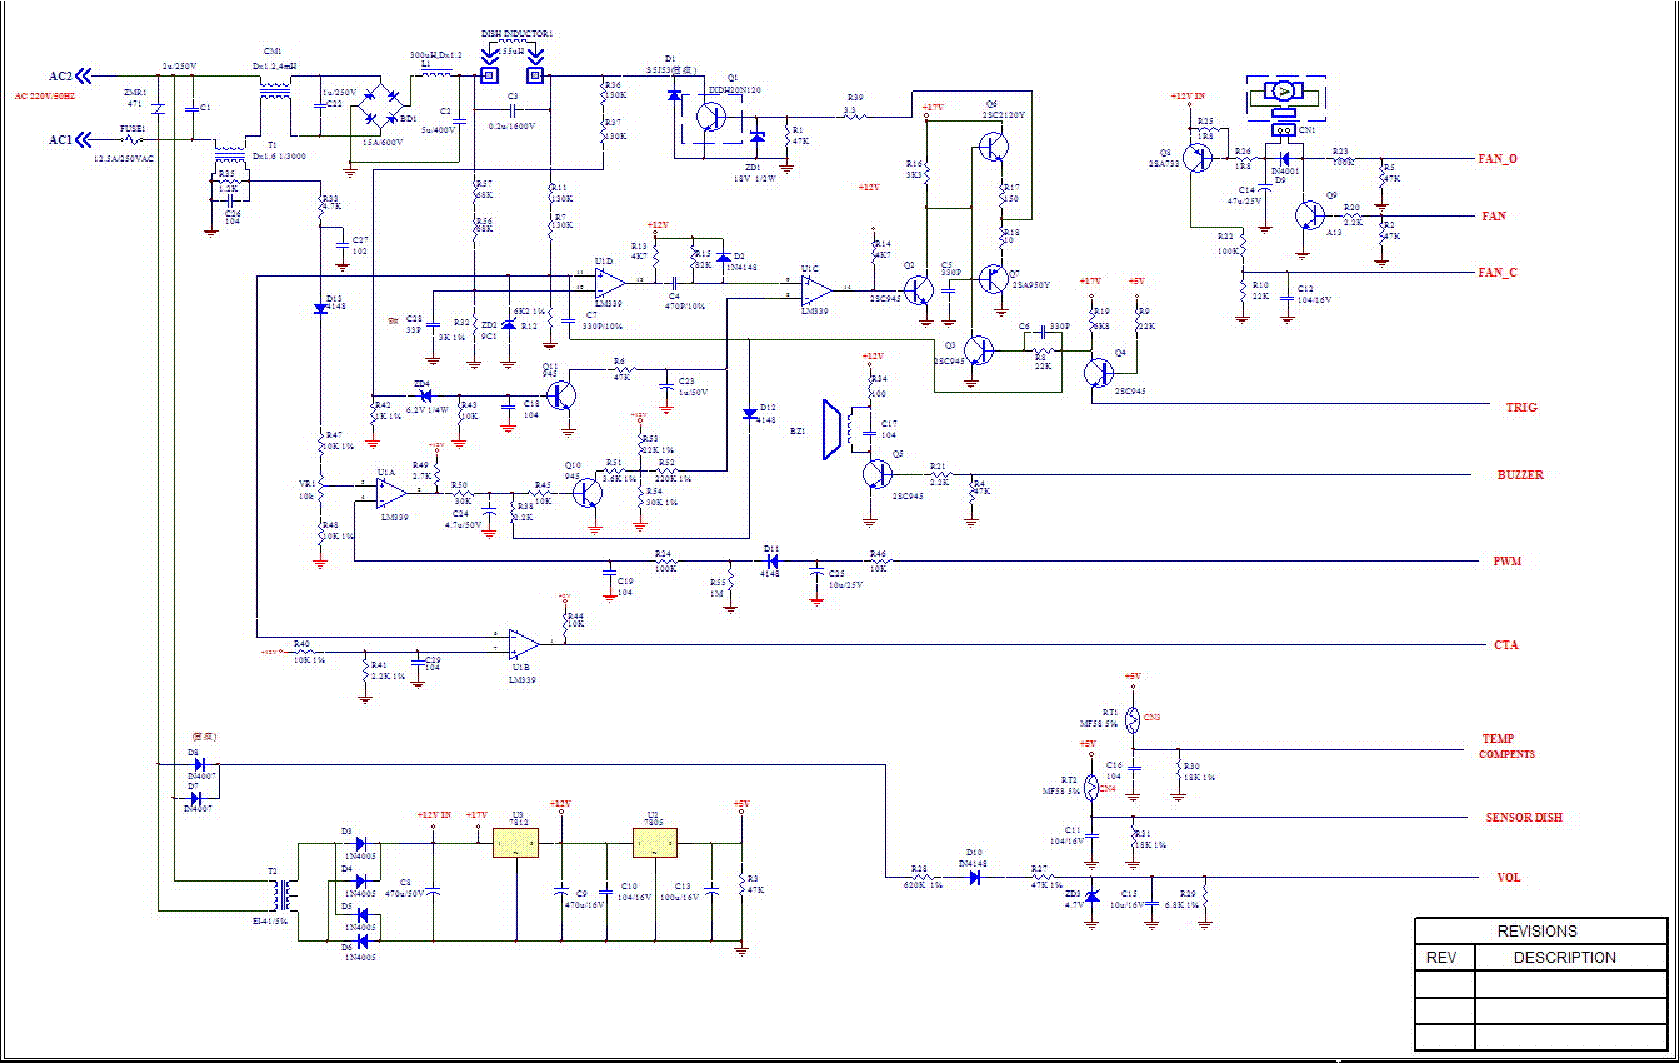Click the AC 220V/50HZ red label
This screenshot has width=1680, height=1063.
click(44, 96)
